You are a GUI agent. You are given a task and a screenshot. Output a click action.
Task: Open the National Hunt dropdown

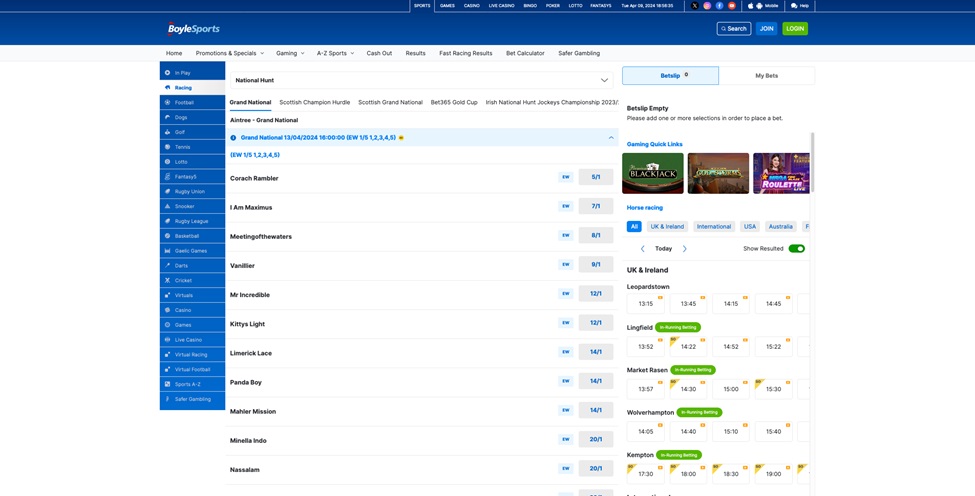click(x=421, y=80)
